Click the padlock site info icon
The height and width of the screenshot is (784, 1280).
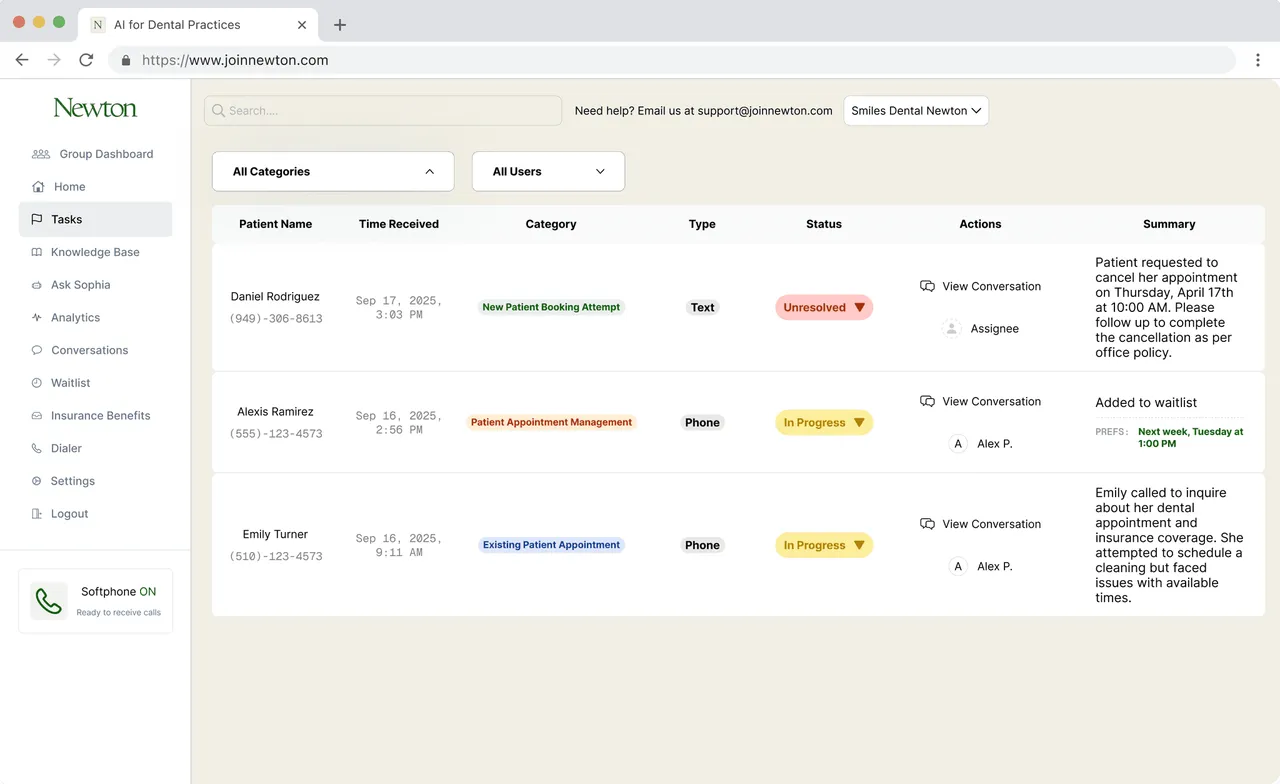(x=126, y=60)
